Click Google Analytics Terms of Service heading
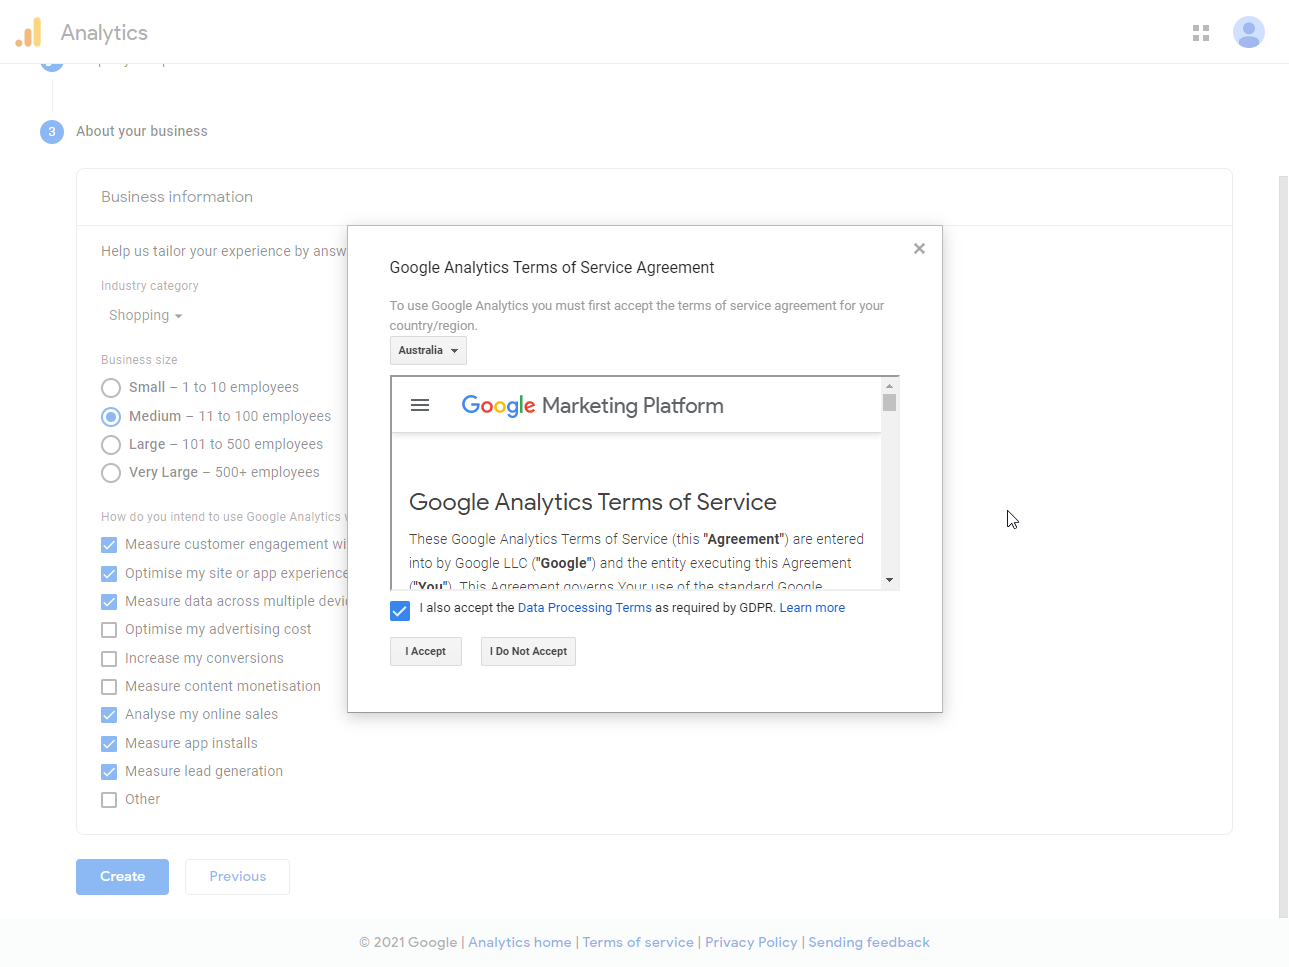 coord(593,502)
